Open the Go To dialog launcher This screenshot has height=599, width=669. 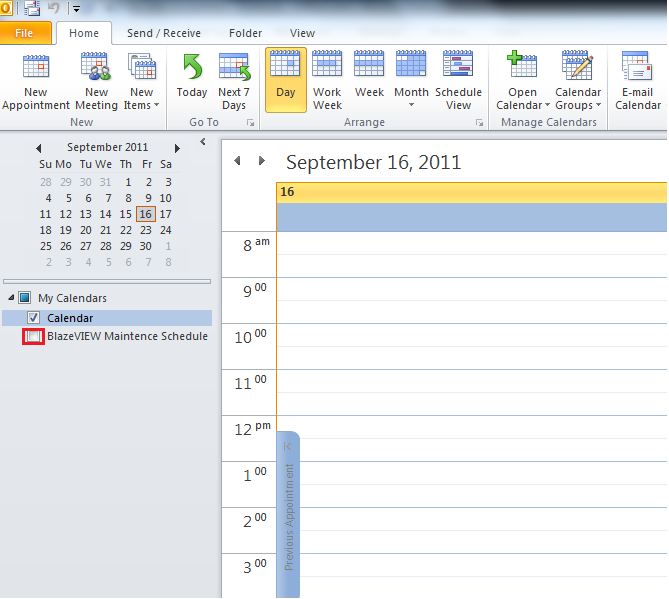pyautogui.click(x=250, y=123)
